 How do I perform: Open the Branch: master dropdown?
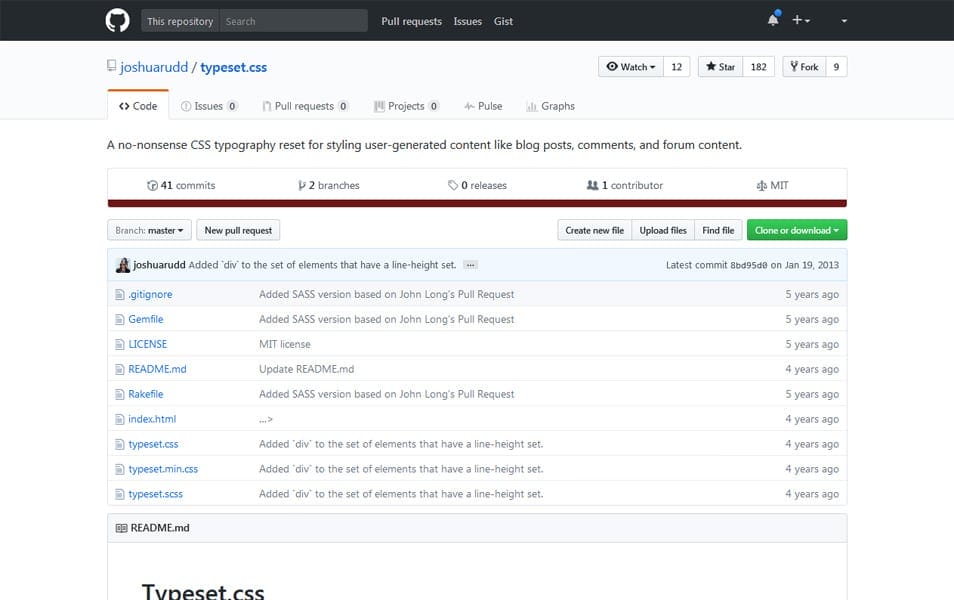148,230
